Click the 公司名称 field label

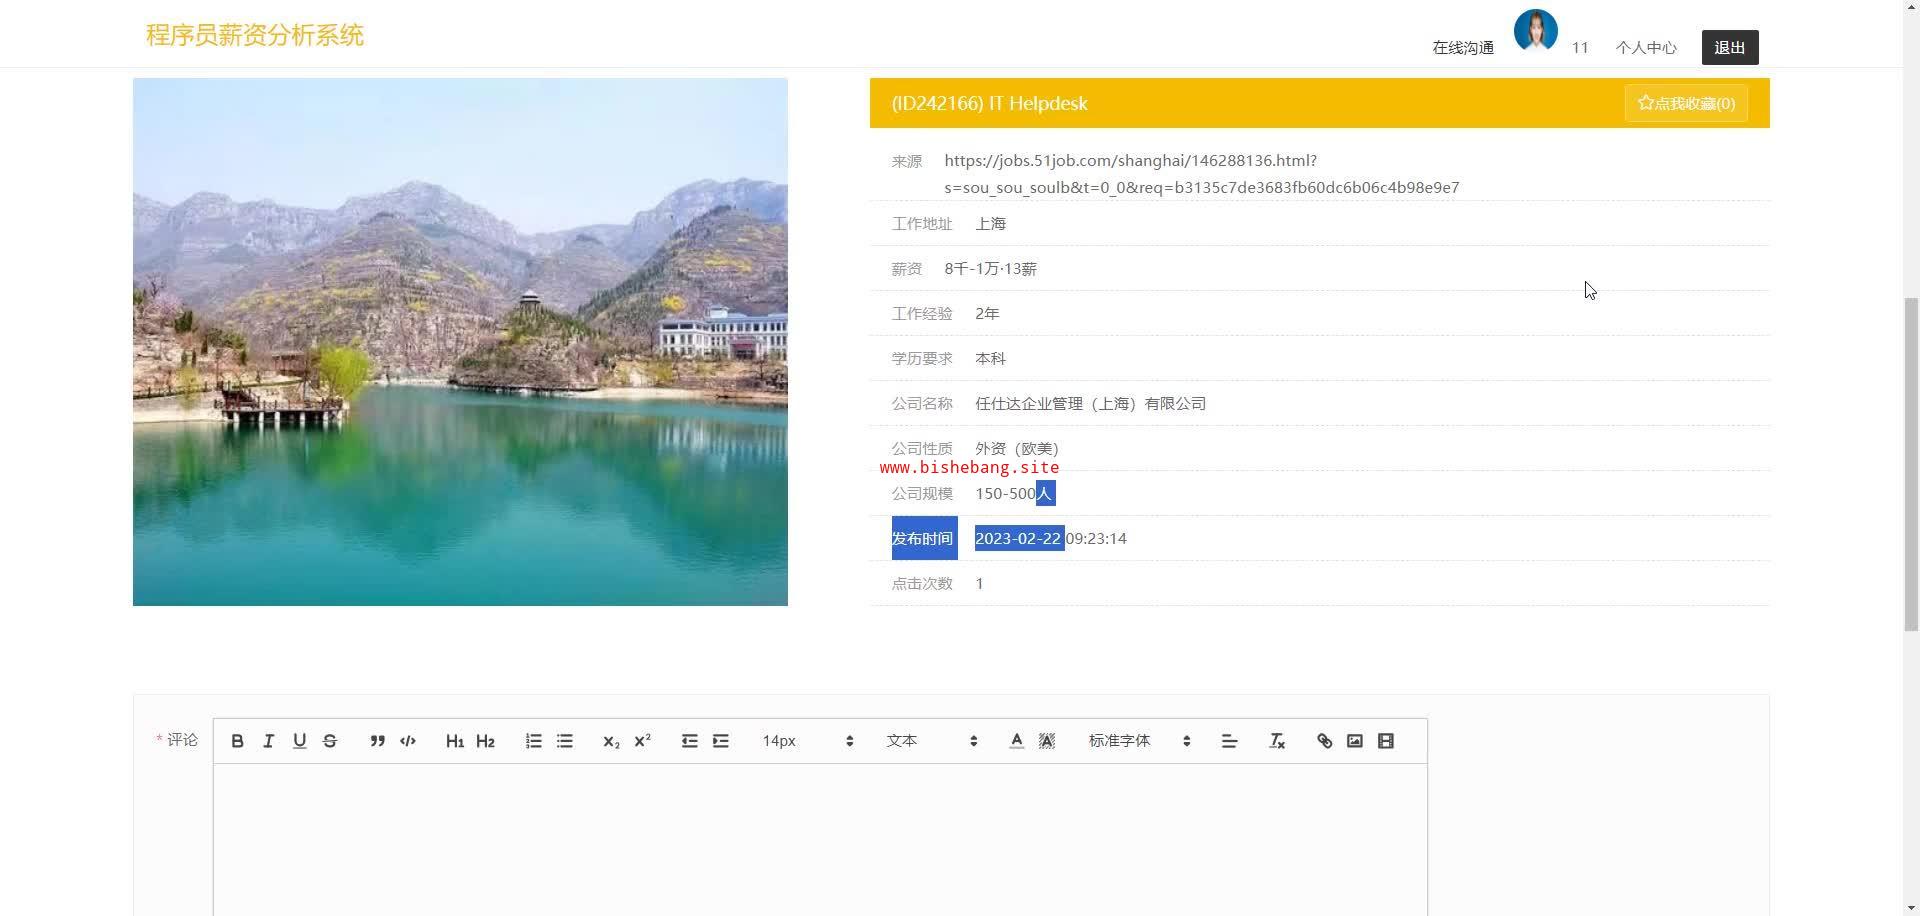[x=922, y=404]
